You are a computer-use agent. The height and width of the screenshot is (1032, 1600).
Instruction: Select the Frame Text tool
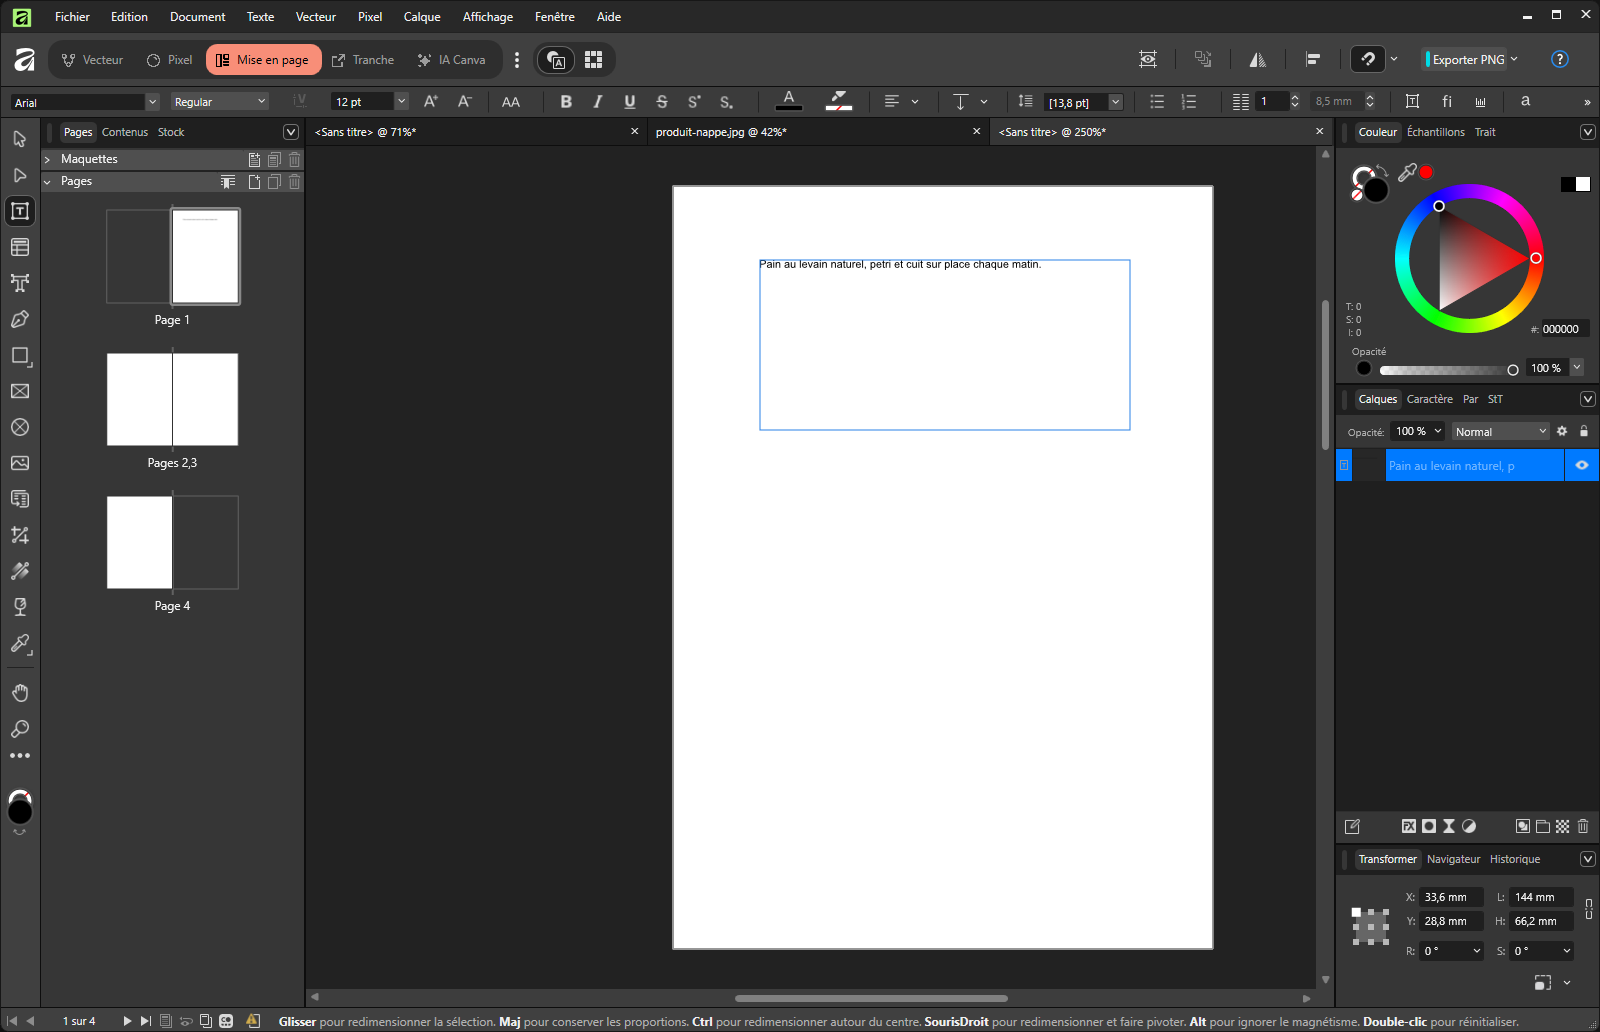20,211
